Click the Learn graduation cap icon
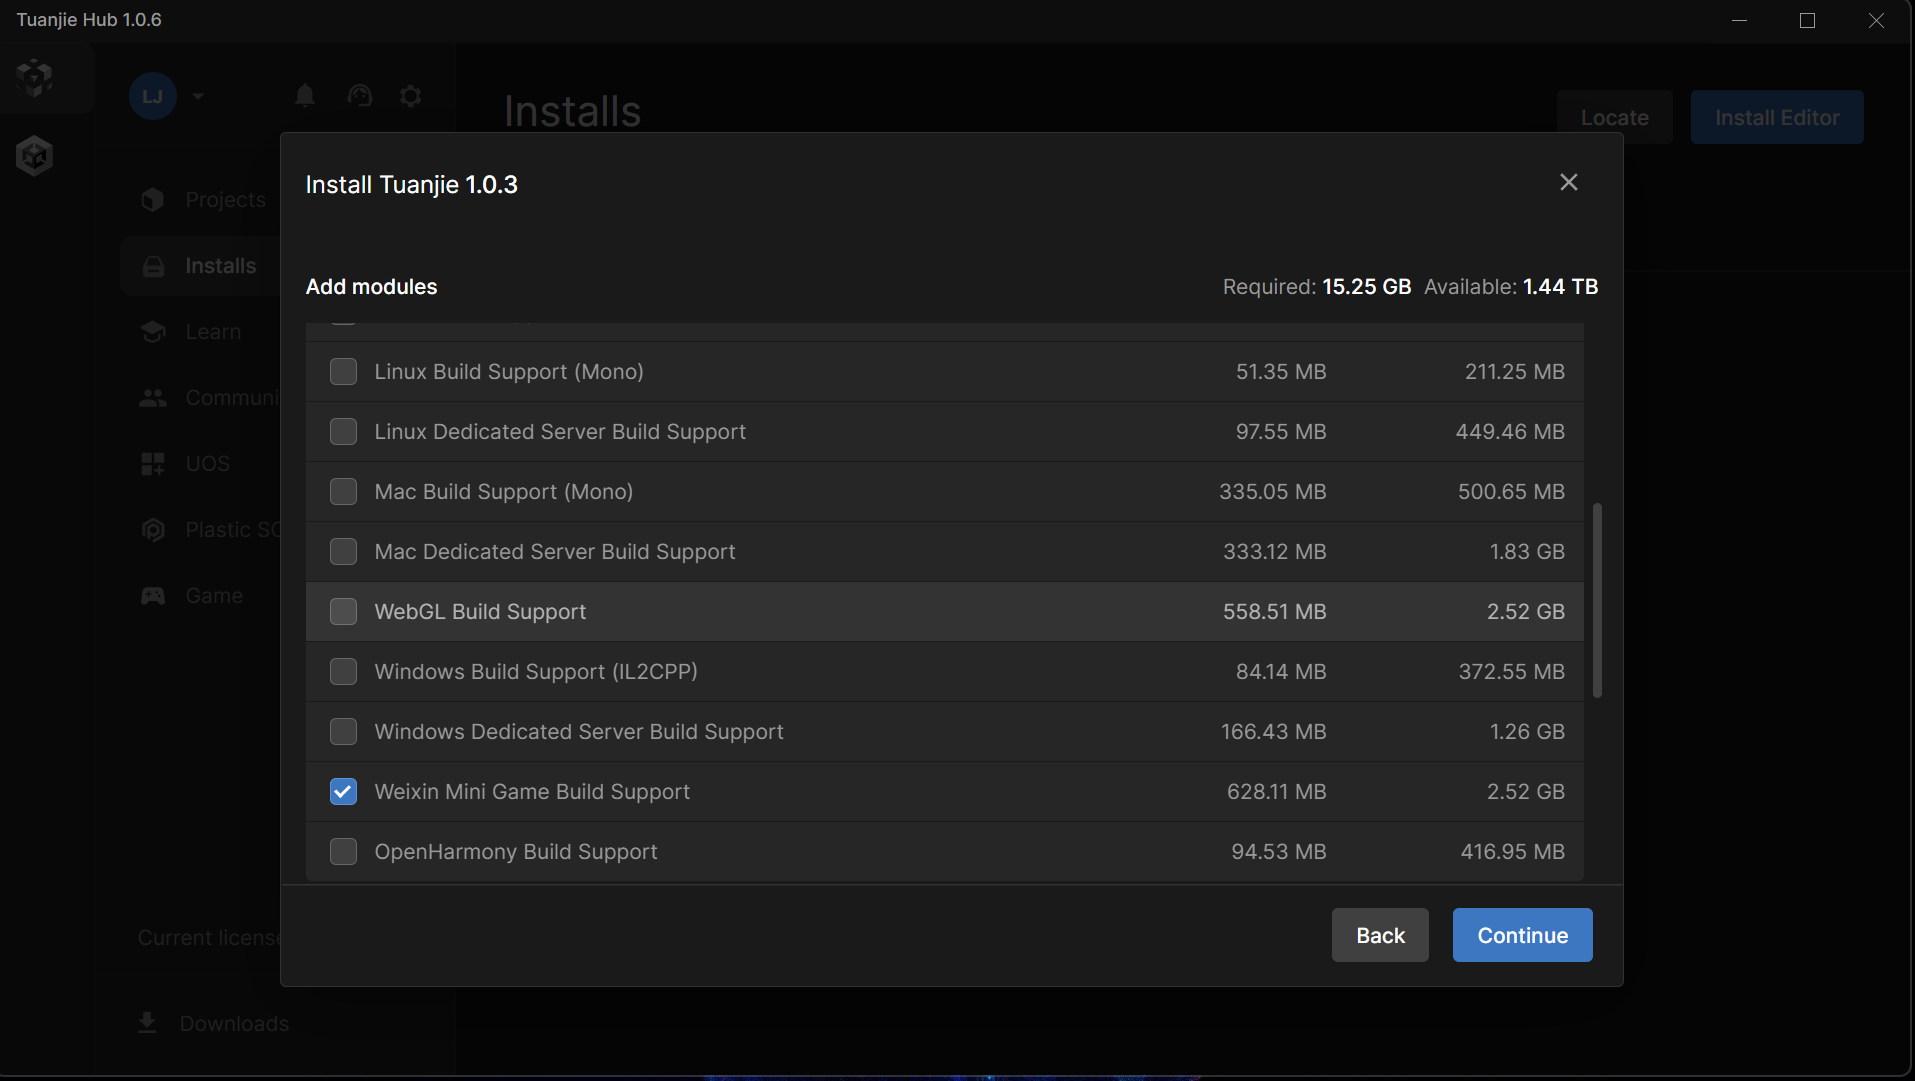 point(153,332)
